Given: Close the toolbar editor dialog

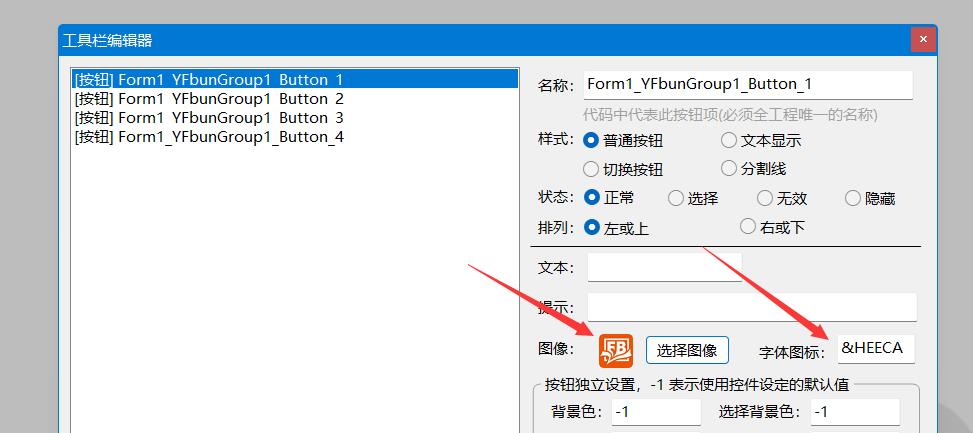Looking at the screenshot, I should [923, 39].
